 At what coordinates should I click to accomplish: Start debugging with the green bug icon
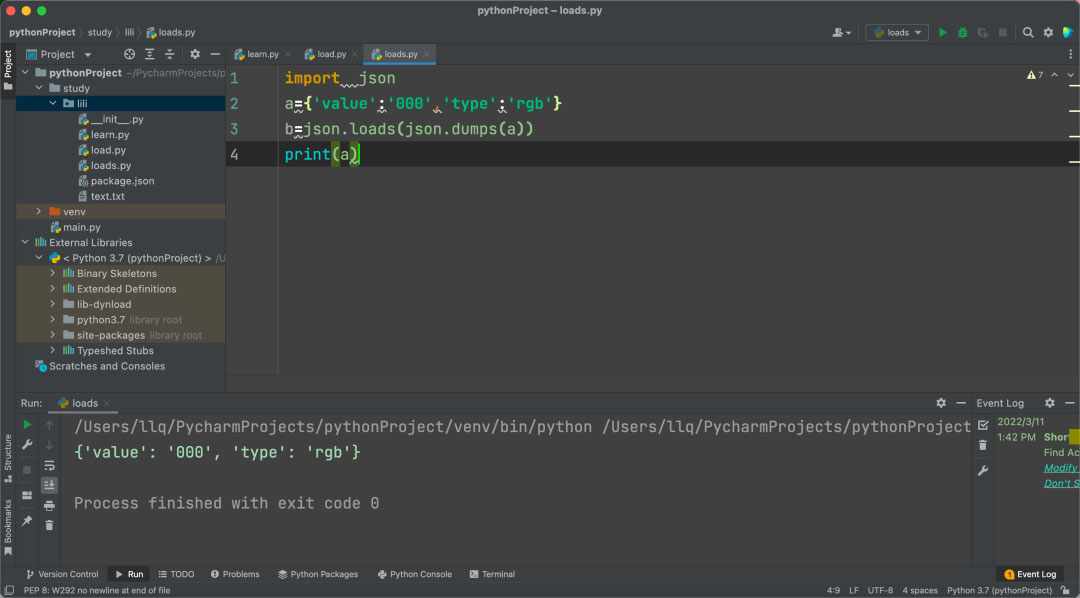pos(962,32)
